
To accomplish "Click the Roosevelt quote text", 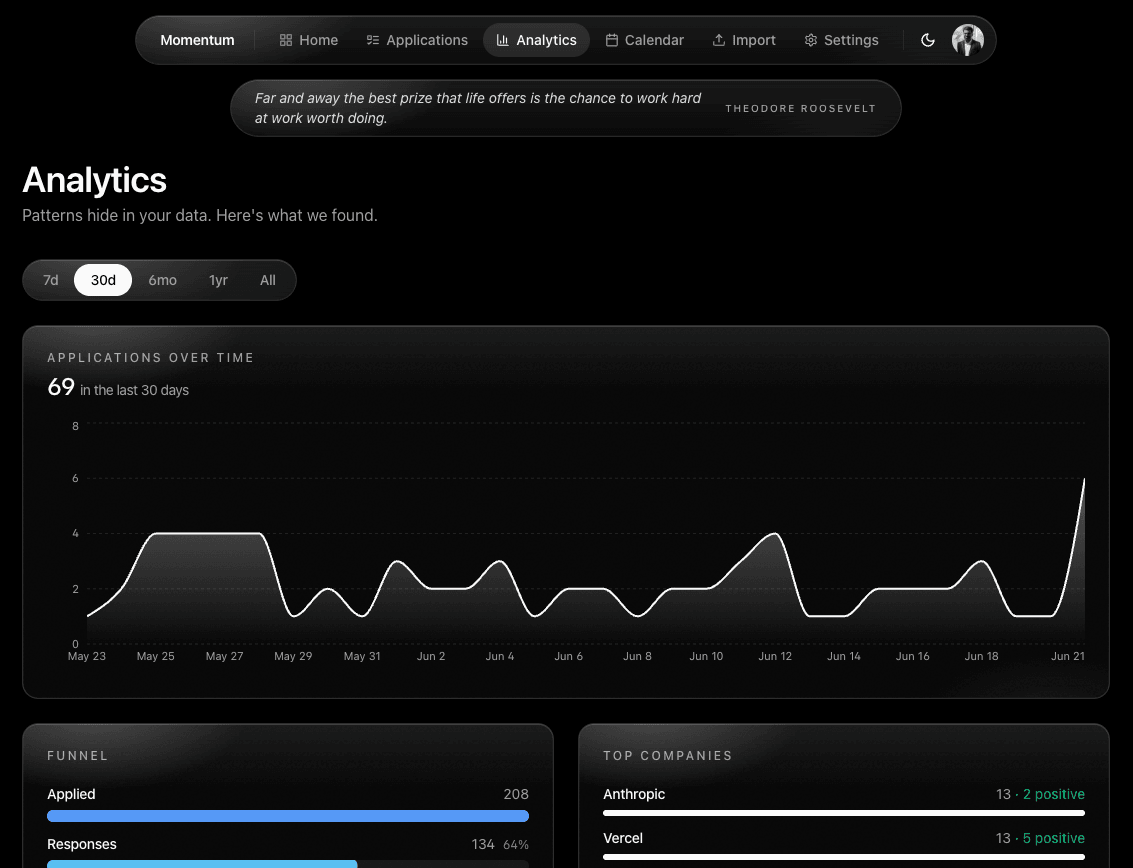I will pos(478,108).
